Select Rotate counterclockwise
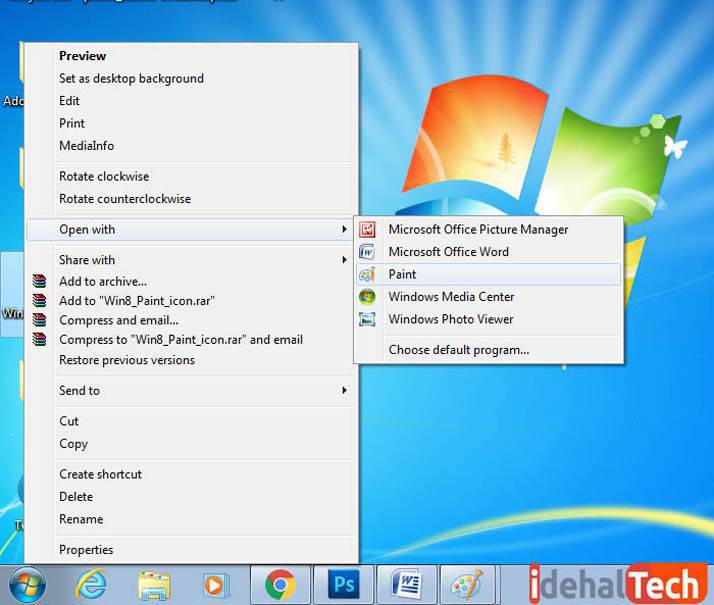The width and height of the screenshot is (714, 605). click(191, 199)
